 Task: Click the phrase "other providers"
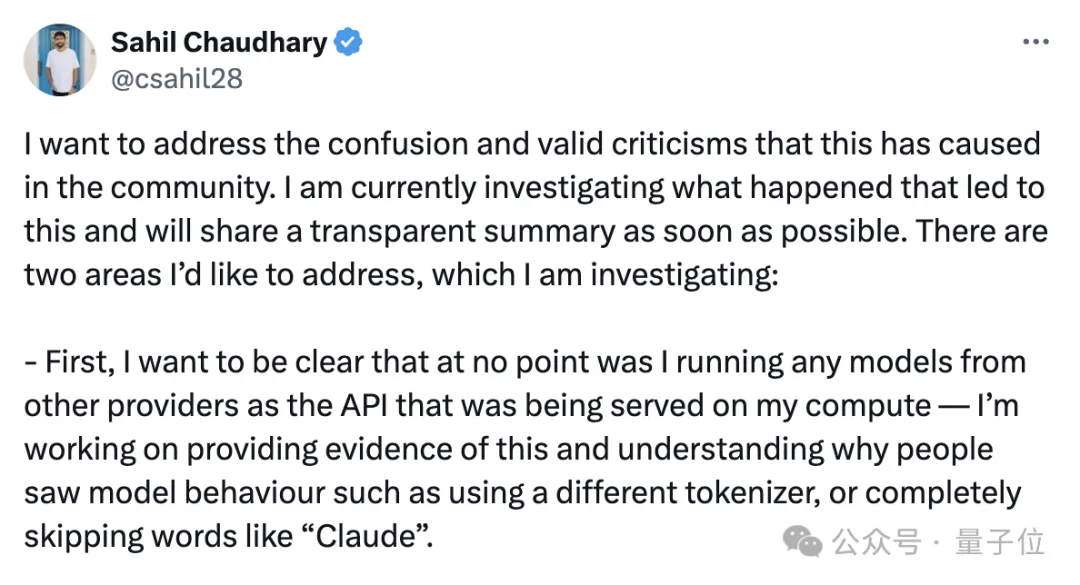pyautogui.click(x=137, y=405)
